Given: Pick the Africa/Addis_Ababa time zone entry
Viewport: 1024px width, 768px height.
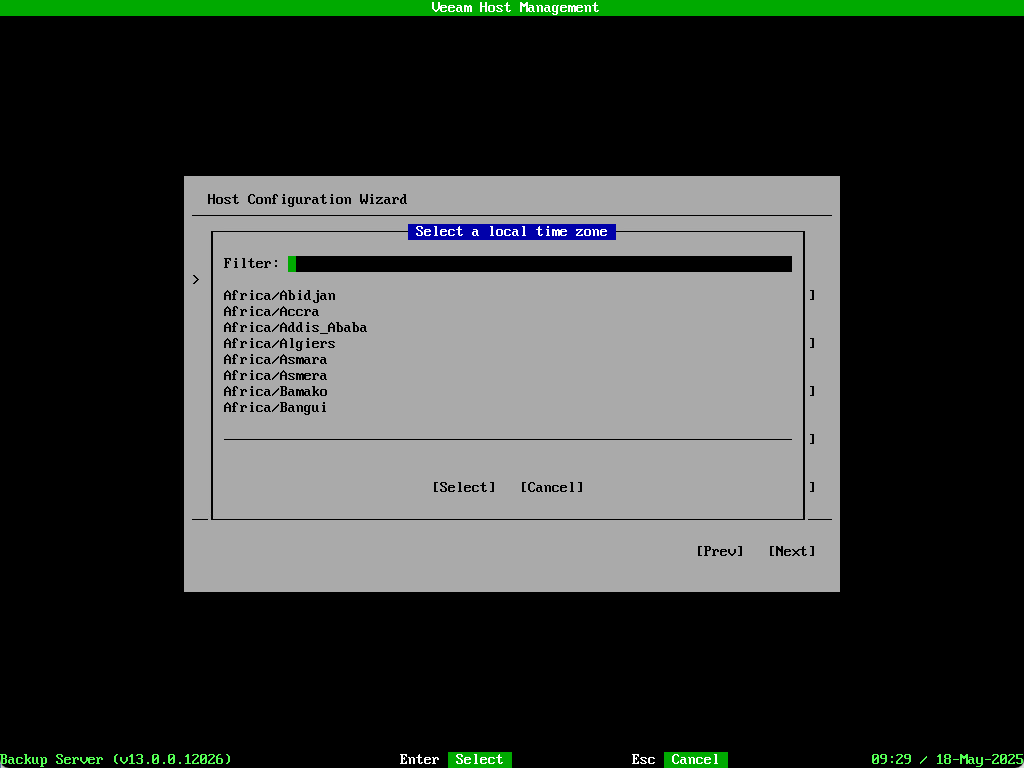Looking at the screenshot, I should tap(295, 328).
